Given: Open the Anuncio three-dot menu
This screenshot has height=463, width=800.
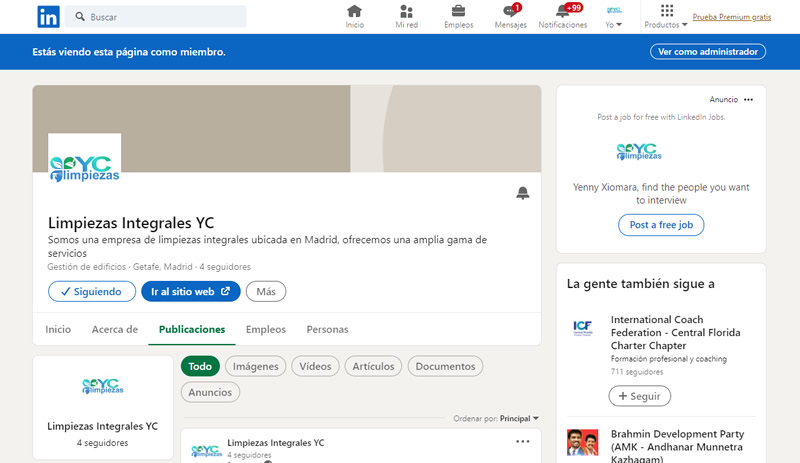Looking at the screenshot, I should [748, 100].
